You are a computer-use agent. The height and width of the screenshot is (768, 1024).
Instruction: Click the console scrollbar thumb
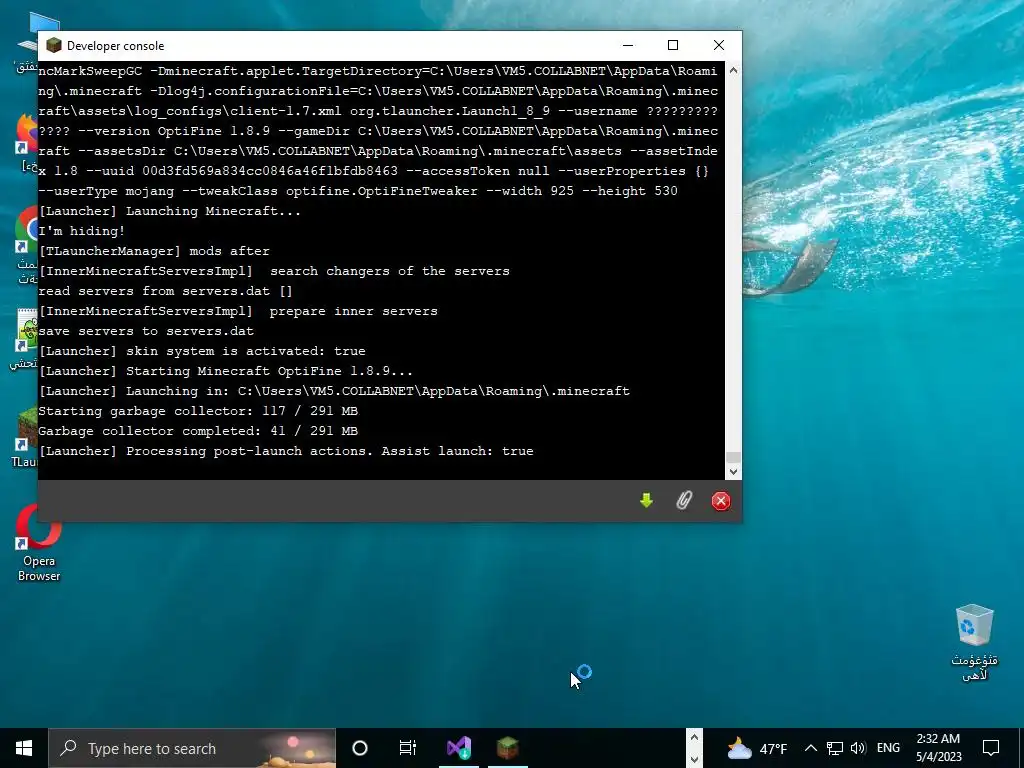tap(733, 457)
